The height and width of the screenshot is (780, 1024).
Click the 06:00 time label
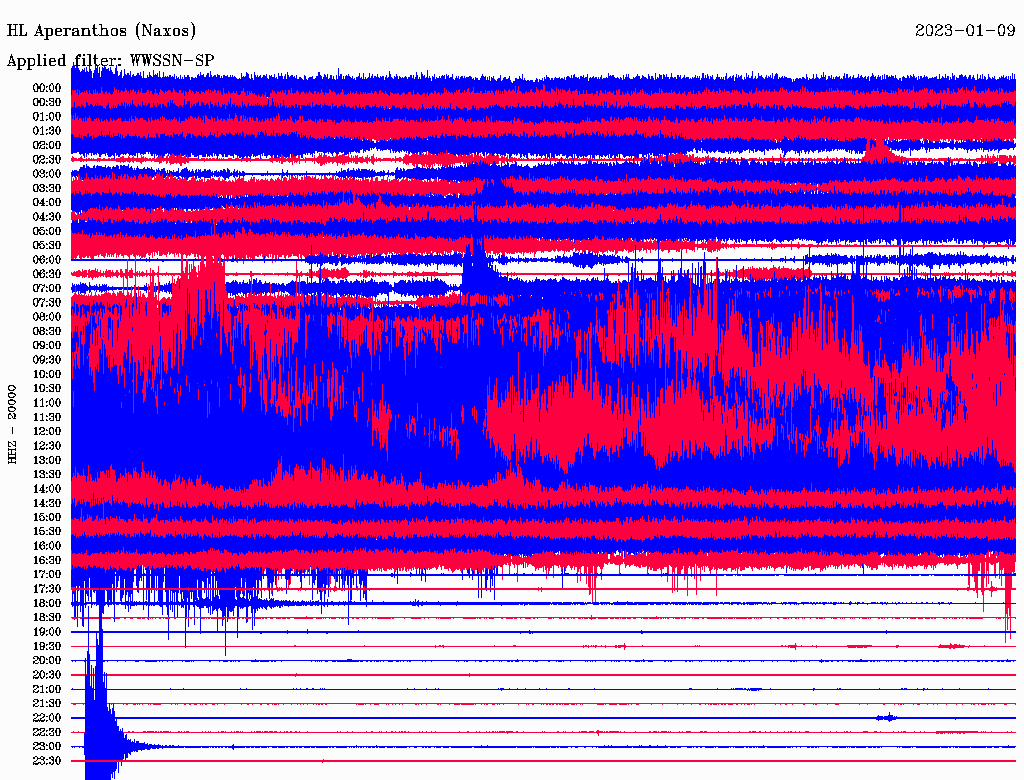[x=47, y=260]
